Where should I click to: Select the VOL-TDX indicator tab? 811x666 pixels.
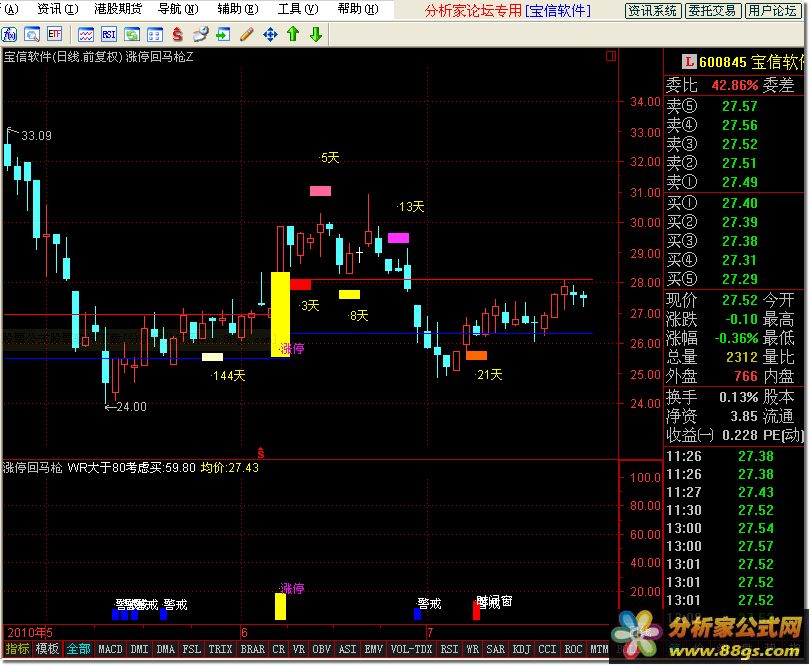point(412,648)
